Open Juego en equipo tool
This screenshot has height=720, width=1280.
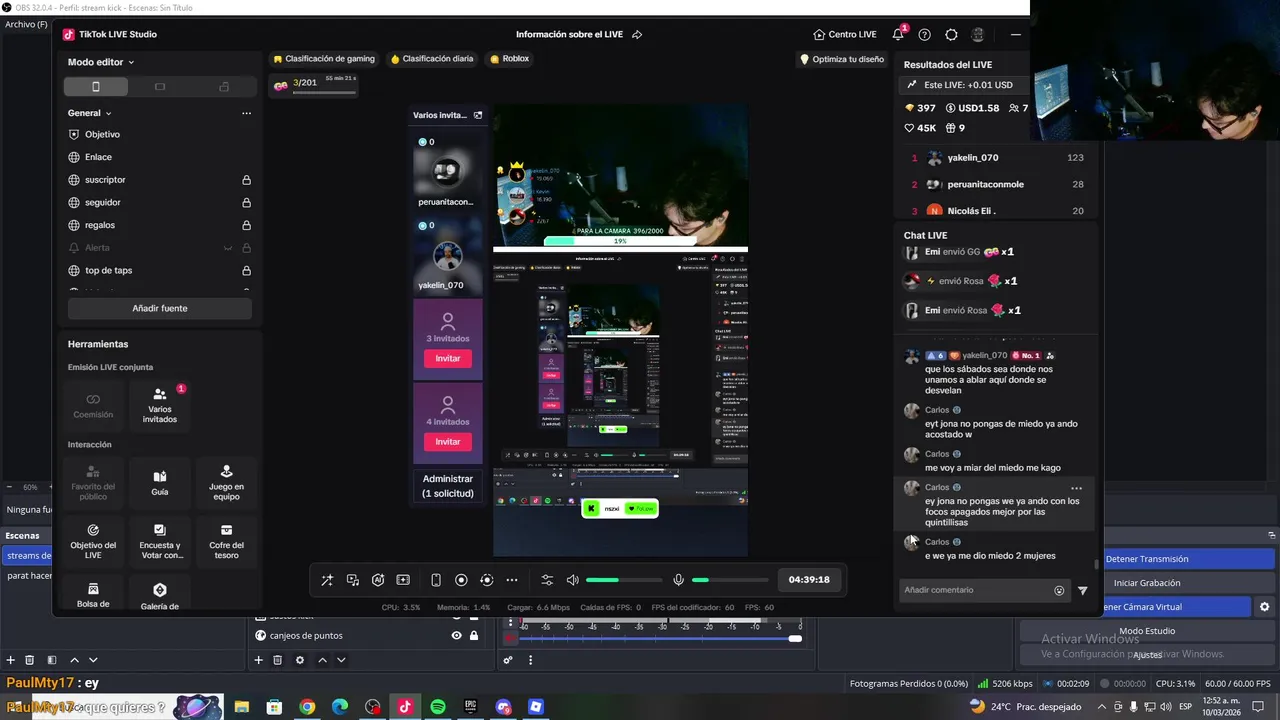point(226,483)
